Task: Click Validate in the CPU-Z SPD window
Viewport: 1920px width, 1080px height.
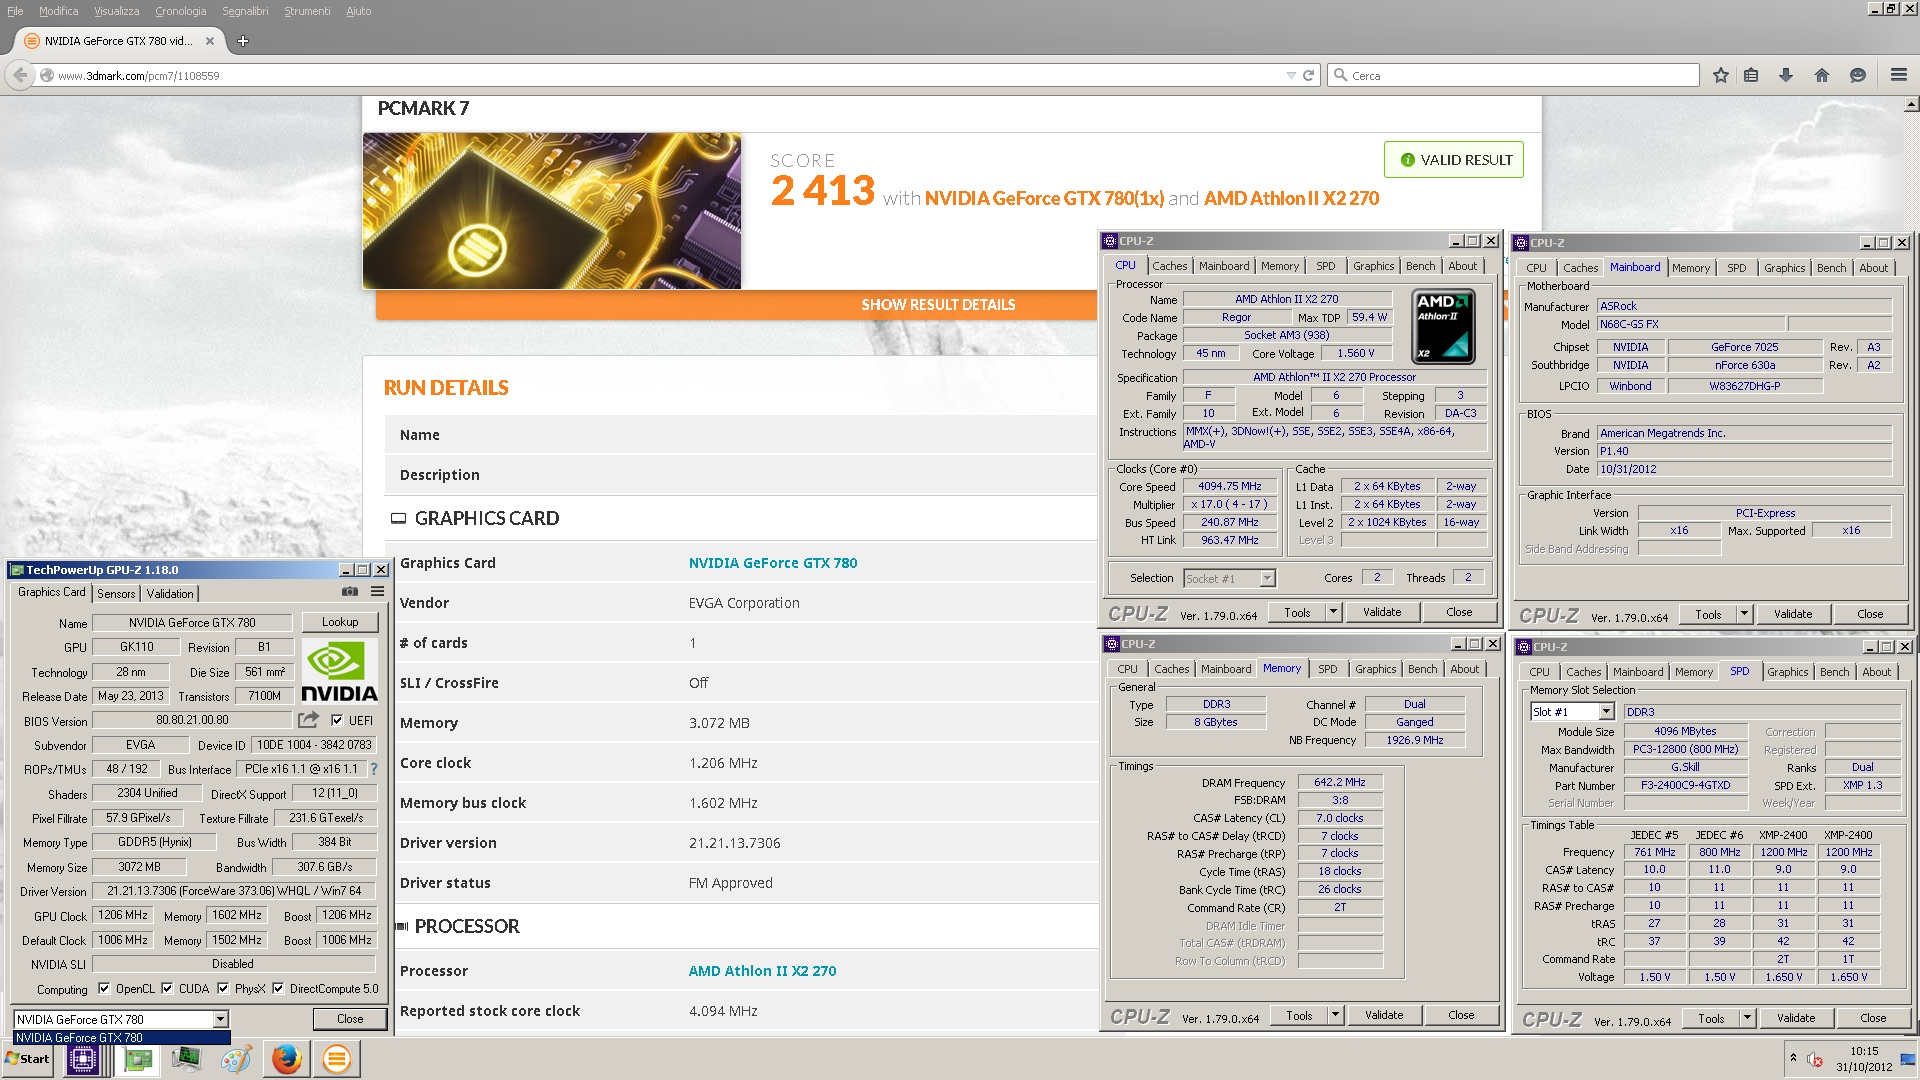Action: click(1796, 1018)
